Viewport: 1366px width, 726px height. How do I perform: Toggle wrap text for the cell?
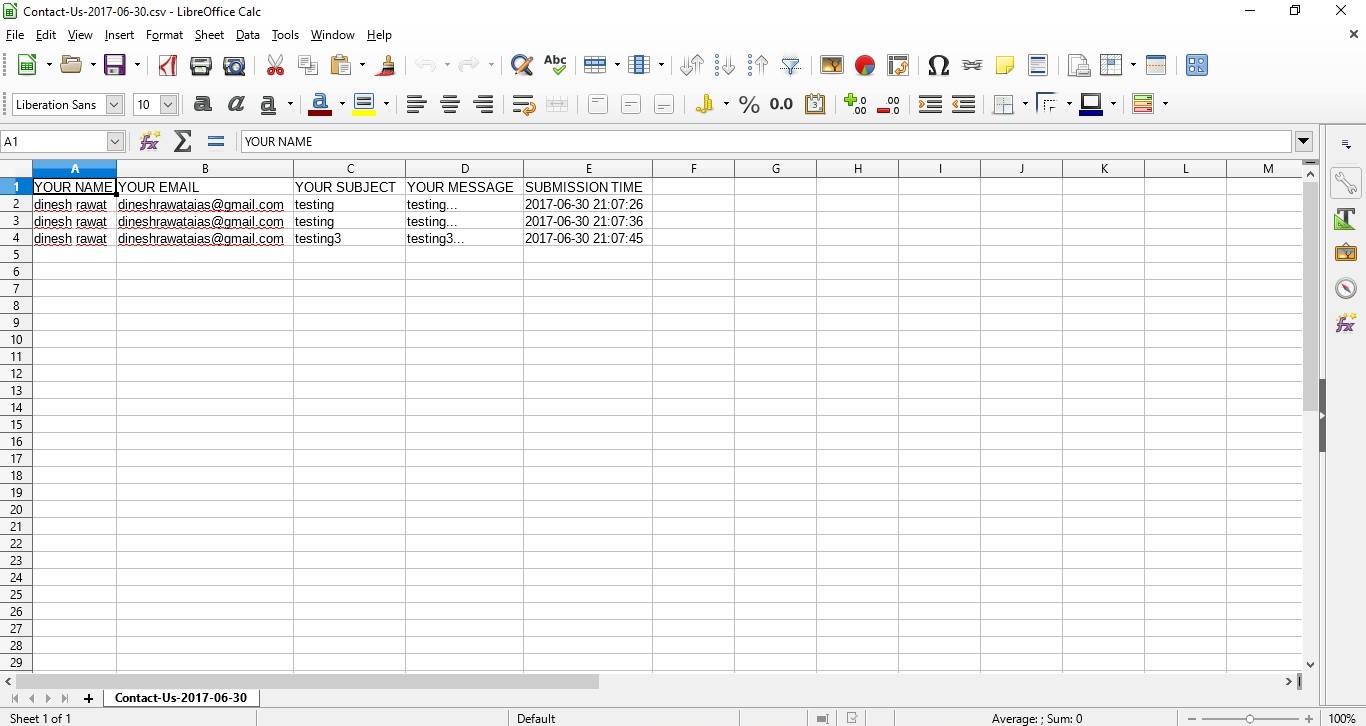tap(523, 104)
